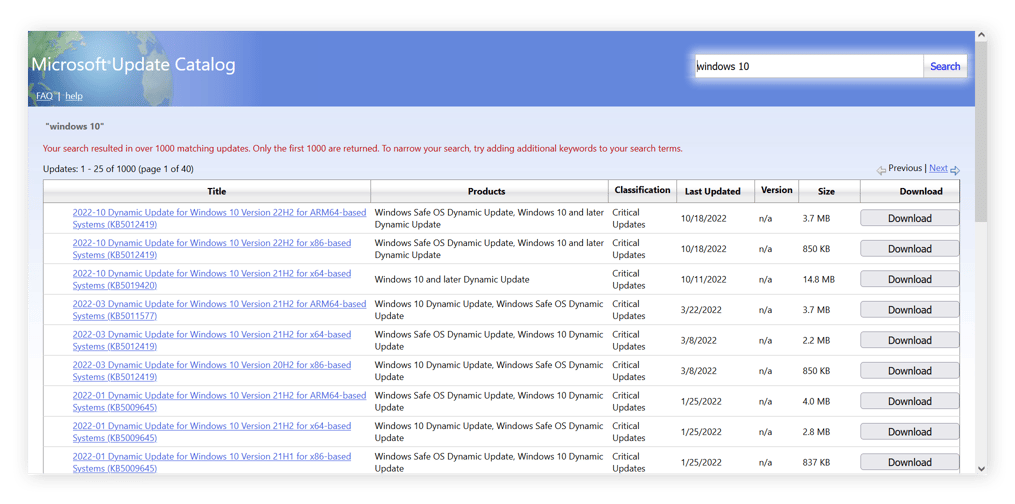
Task: Sort results by Products column header
Action: point(486,191)
